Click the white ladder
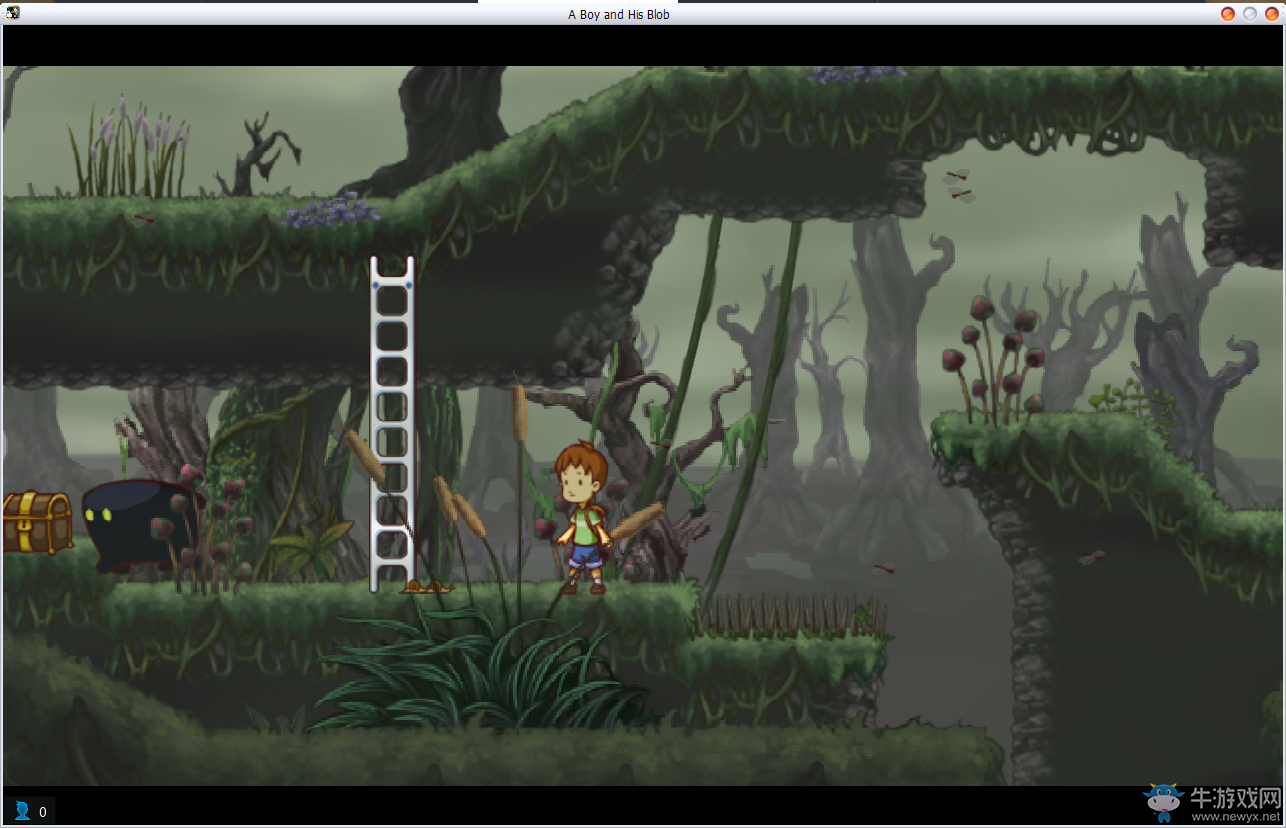The height and width of the screenshot is (828, 1286). [x=392, y=424]
